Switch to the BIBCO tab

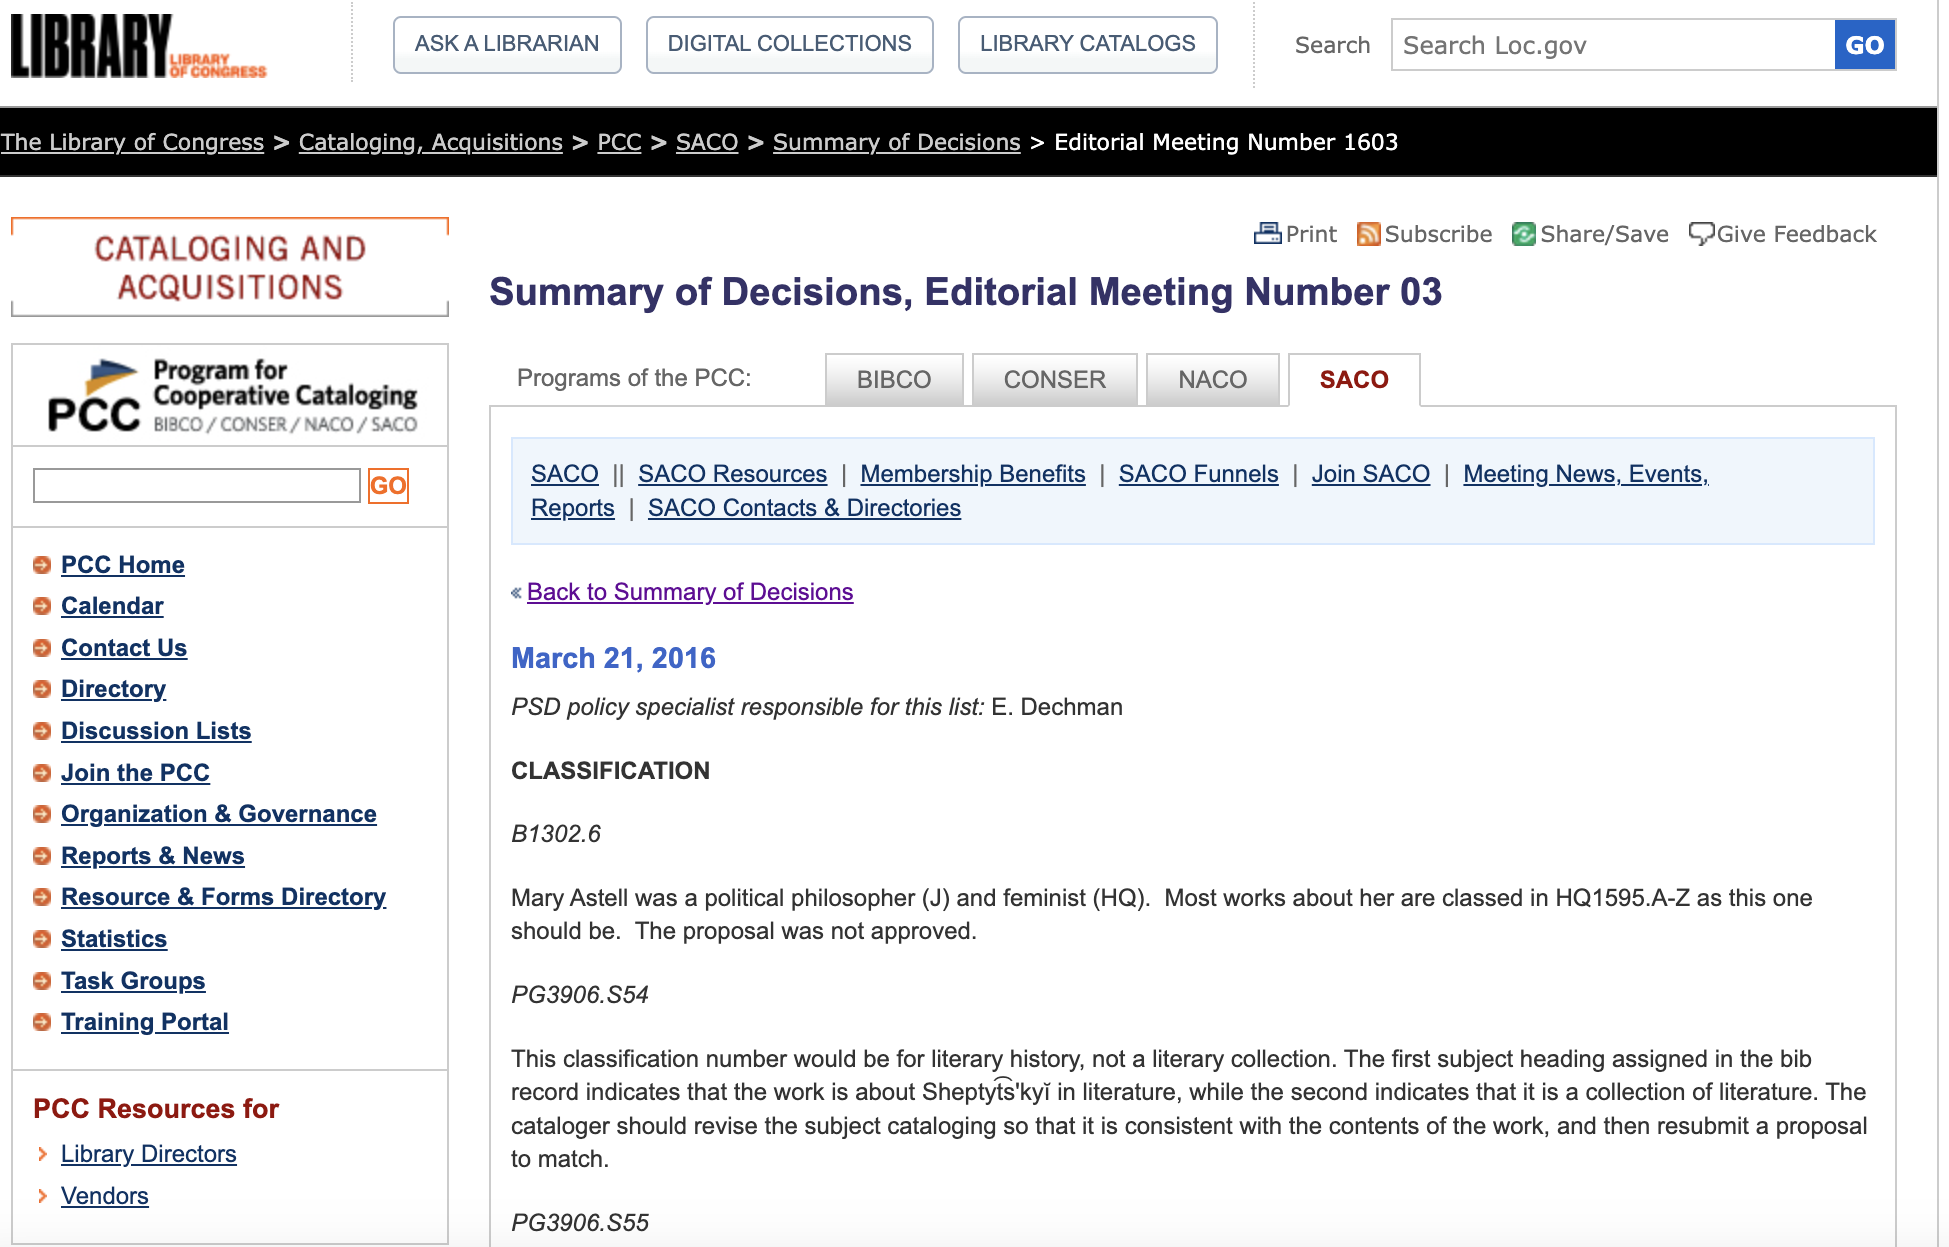893,380
